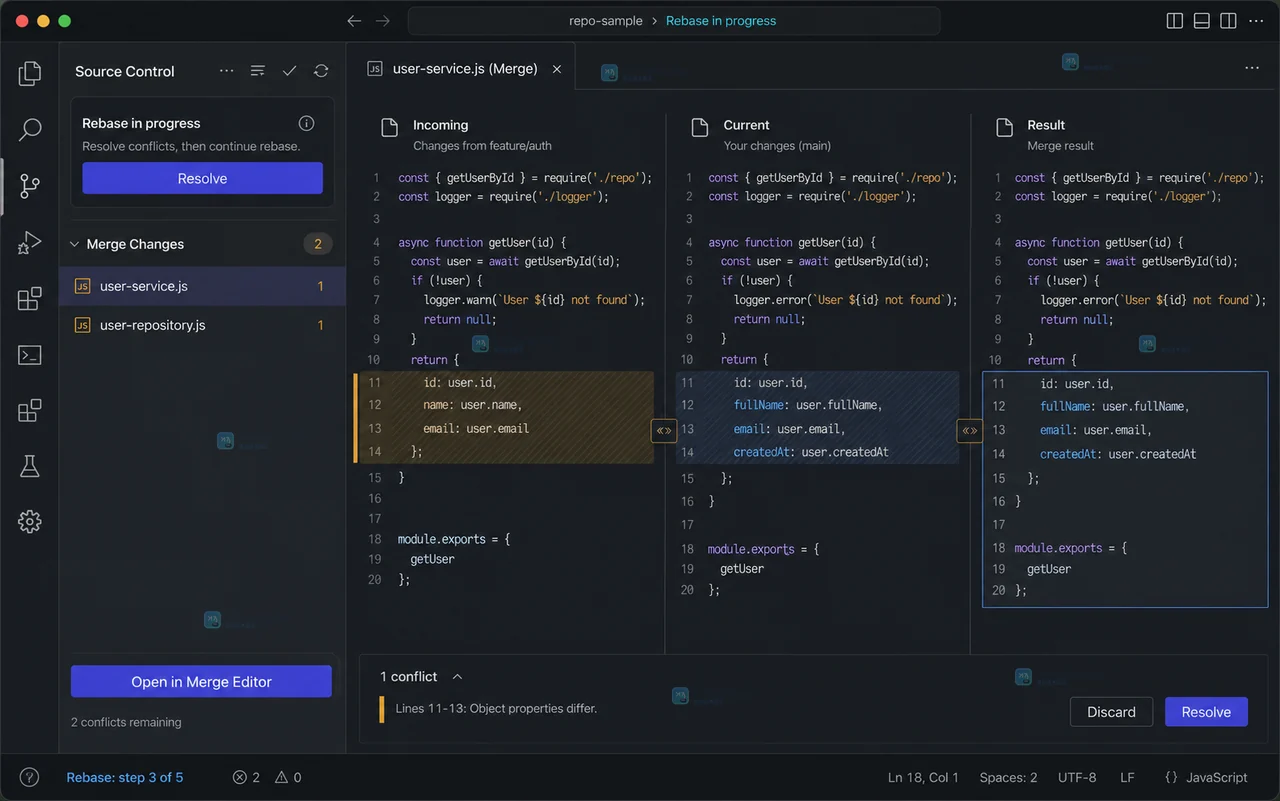The image size is (1280, 801).
Task: Refresh the Source Control view
Action: coord(321,71)
